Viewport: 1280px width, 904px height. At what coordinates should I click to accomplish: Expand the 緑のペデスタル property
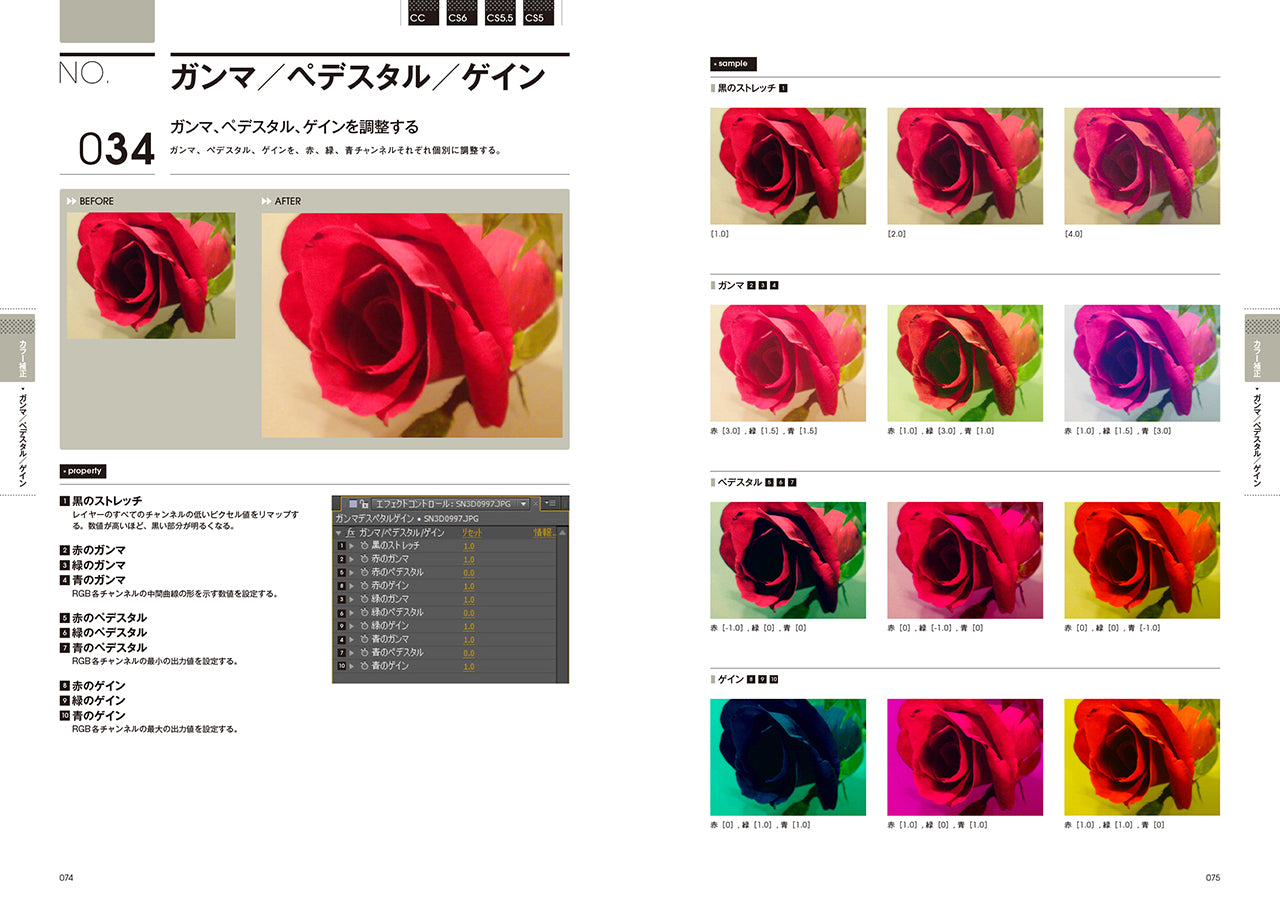pyautogui.click(x=351, y=613)
